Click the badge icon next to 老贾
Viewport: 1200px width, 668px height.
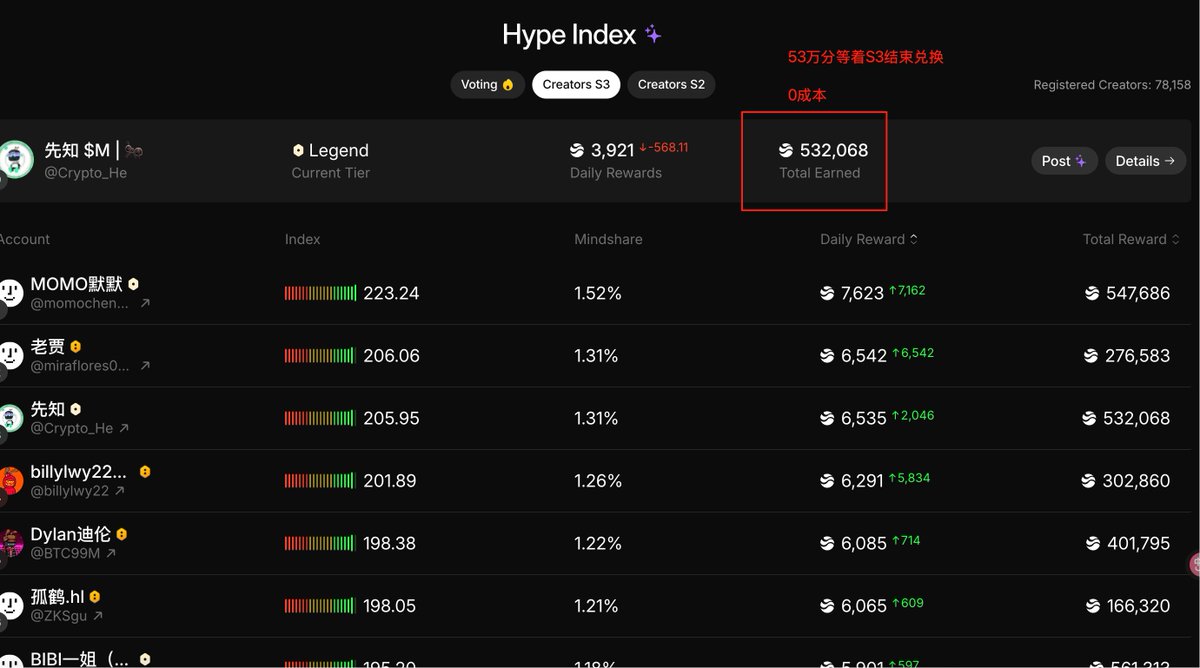[75, 347]
